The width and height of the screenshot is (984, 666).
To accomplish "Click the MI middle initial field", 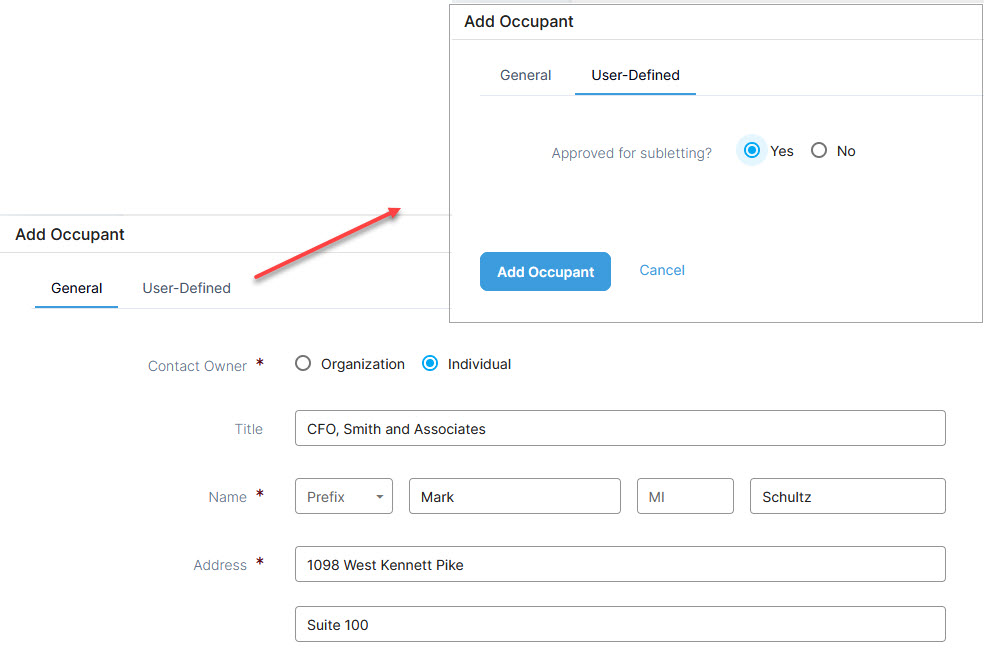I will [685, 497].
